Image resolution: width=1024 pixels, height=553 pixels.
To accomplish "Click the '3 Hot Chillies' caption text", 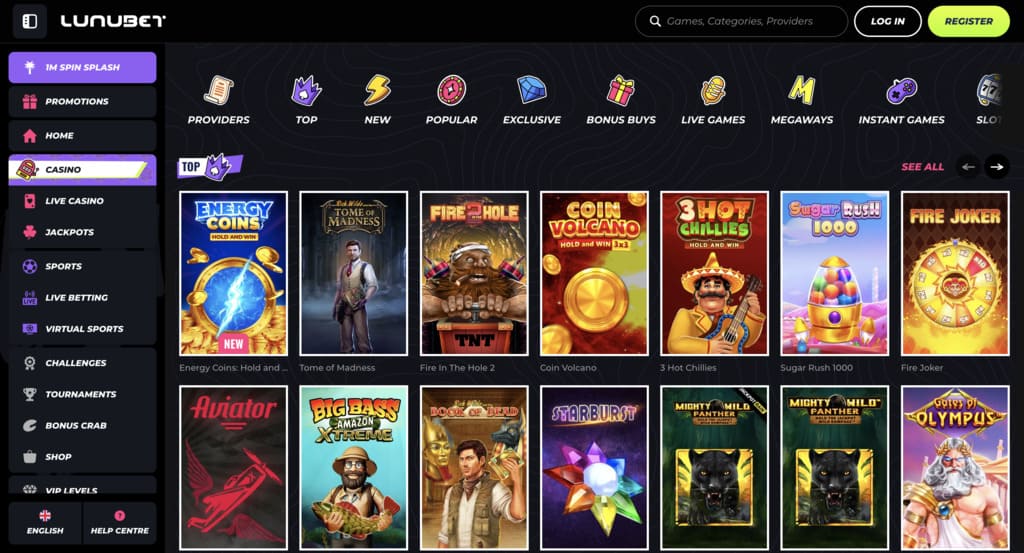I will point(688,368).
